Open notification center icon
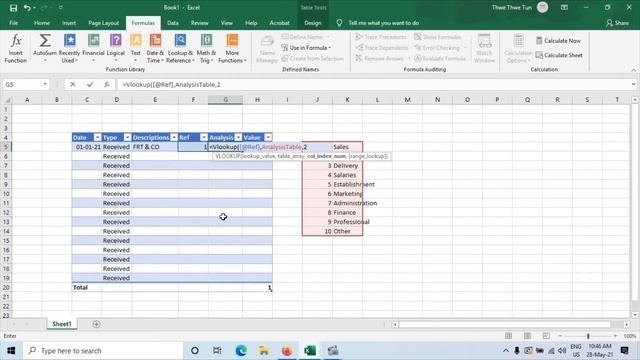 pos(624,351)
